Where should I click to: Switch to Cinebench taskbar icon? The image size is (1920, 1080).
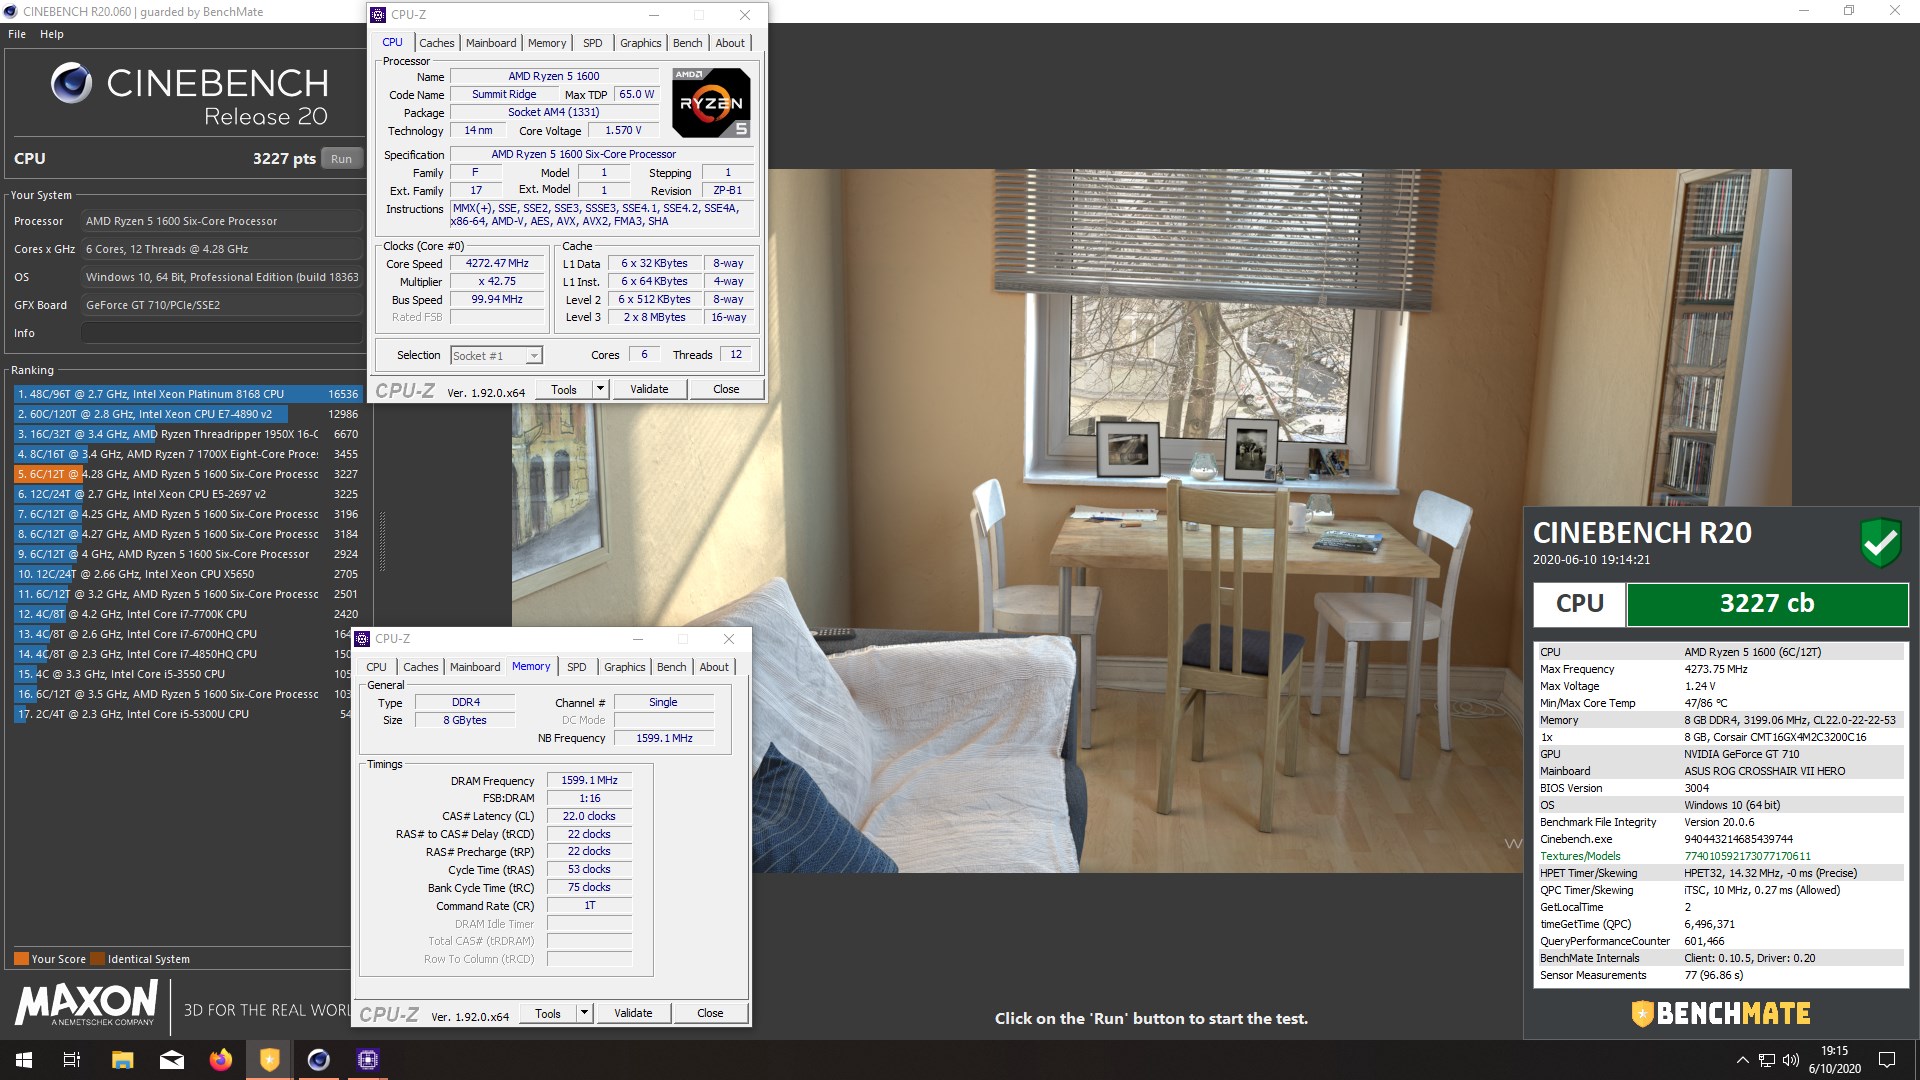pos(319,1060)
